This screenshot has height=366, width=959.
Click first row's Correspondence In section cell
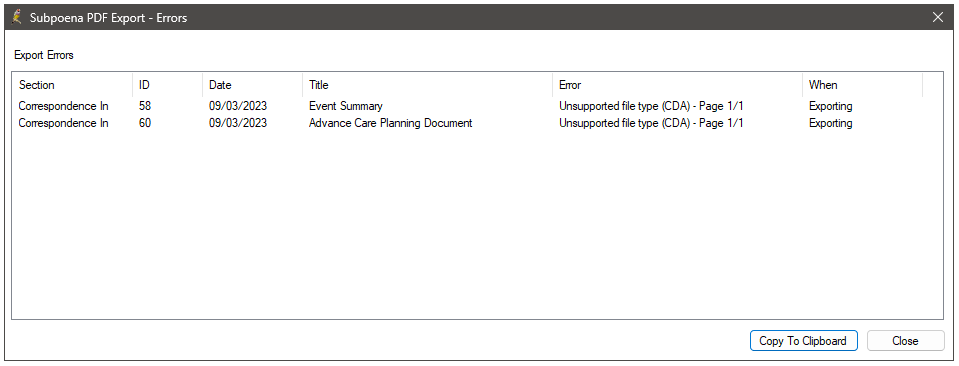click(64, 106)
